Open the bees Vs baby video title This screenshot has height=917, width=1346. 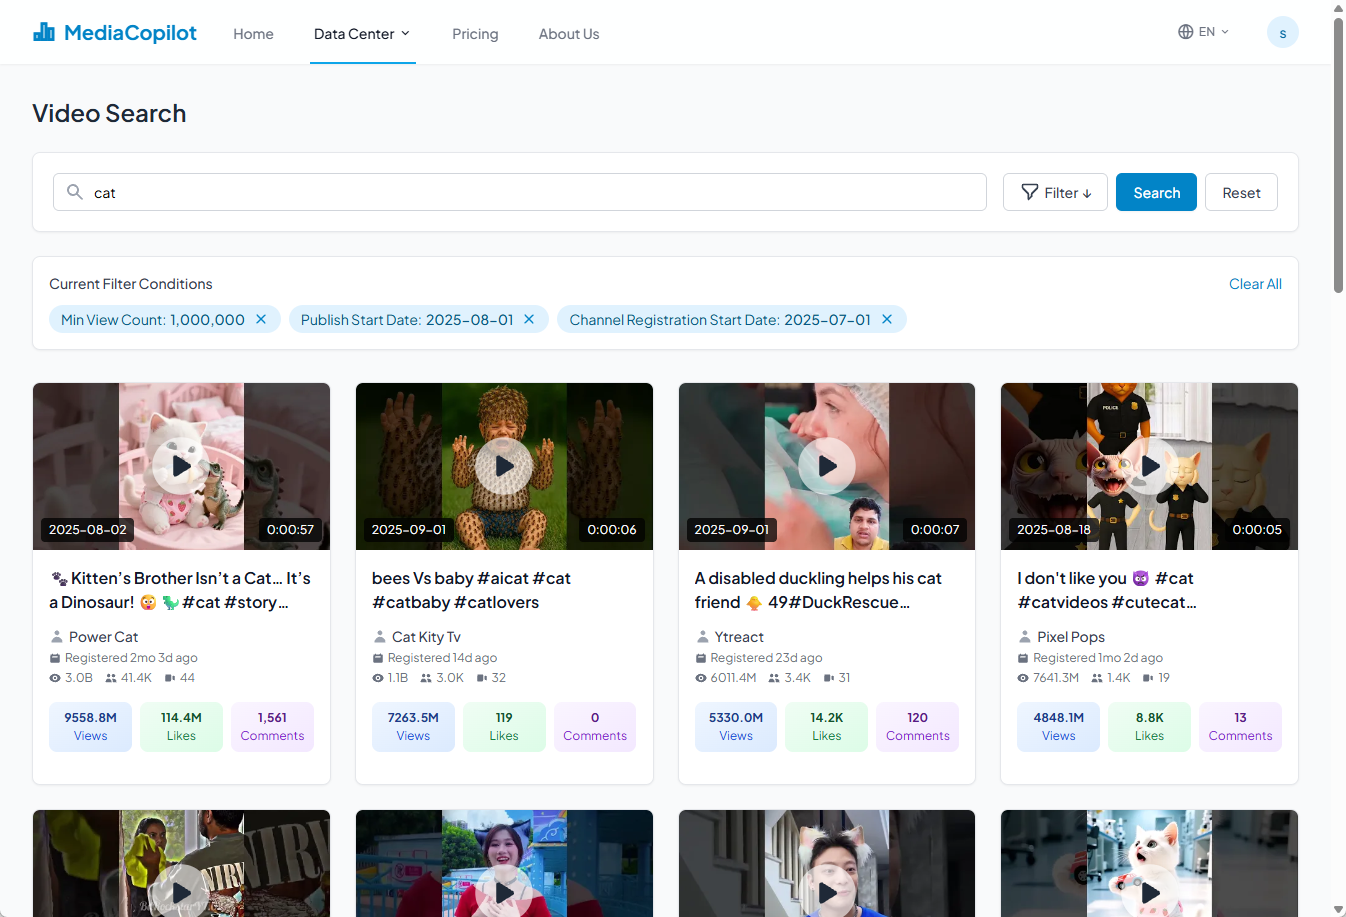coord(471,590)
